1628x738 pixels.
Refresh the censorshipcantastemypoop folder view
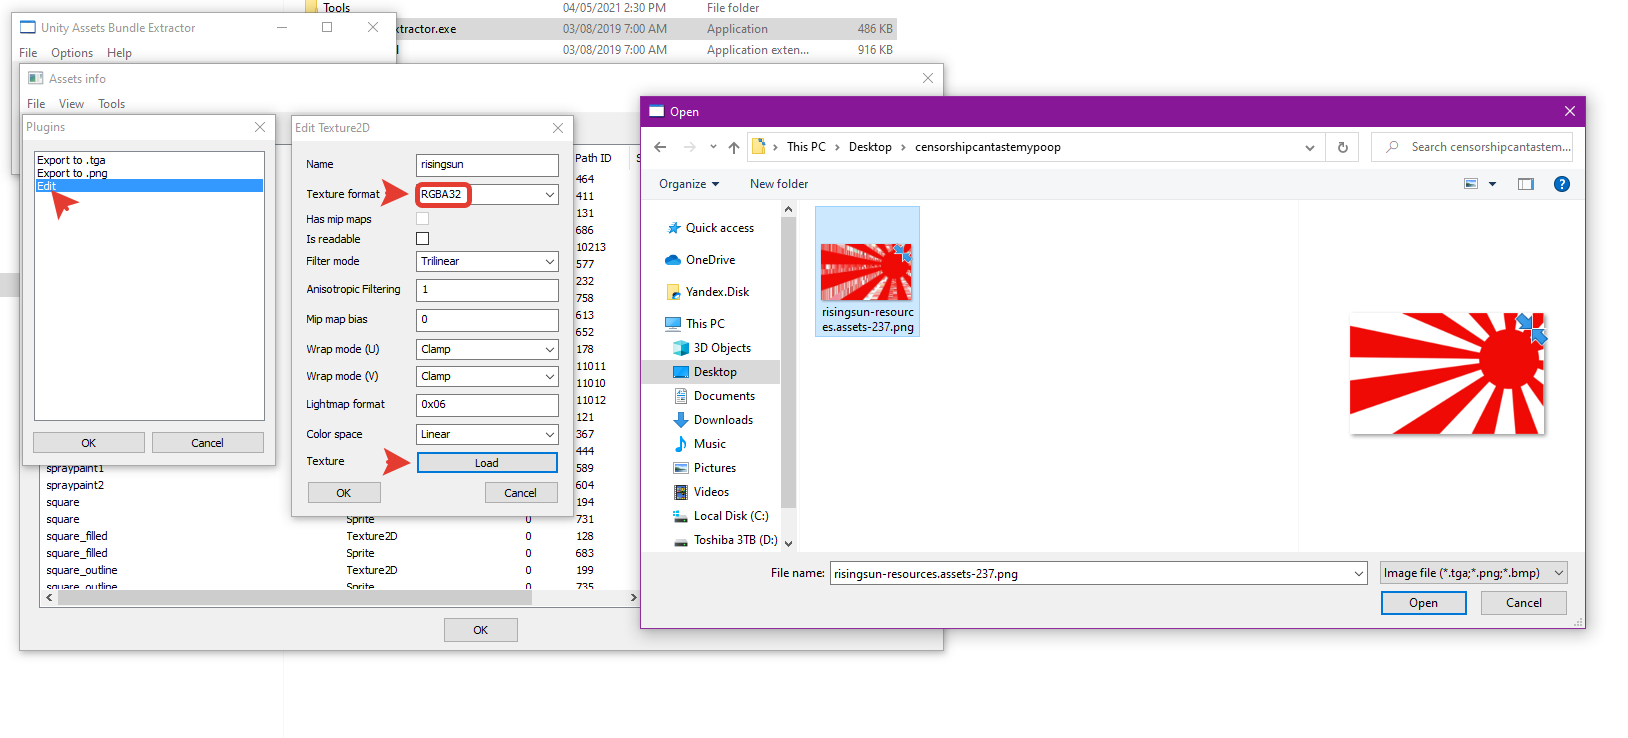coord(1343,147)
